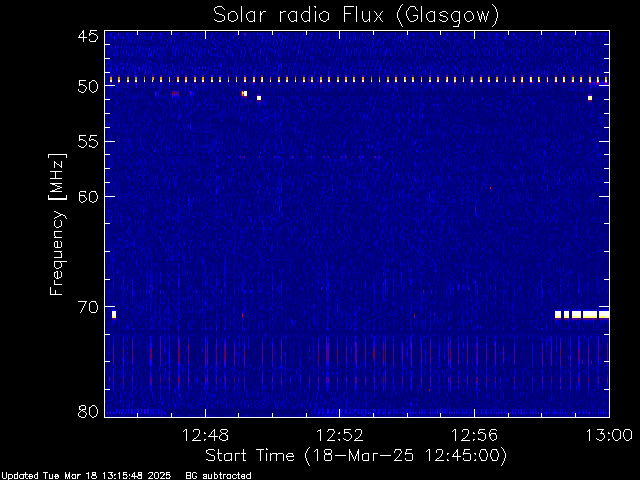
Task: Click the bright spot near 51 MHz just before 13:00
Action: 590,98
